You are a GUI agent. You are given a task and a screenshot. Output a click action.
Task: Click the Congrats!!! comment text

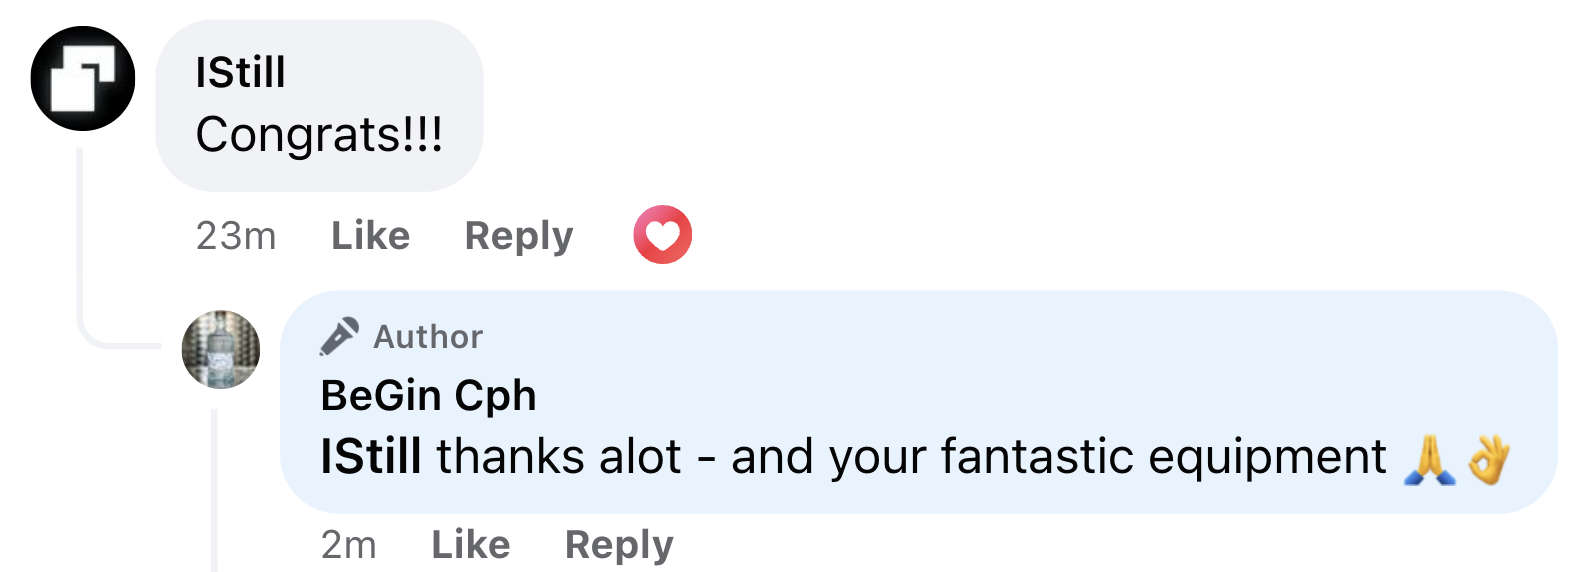tap(319, 135)
